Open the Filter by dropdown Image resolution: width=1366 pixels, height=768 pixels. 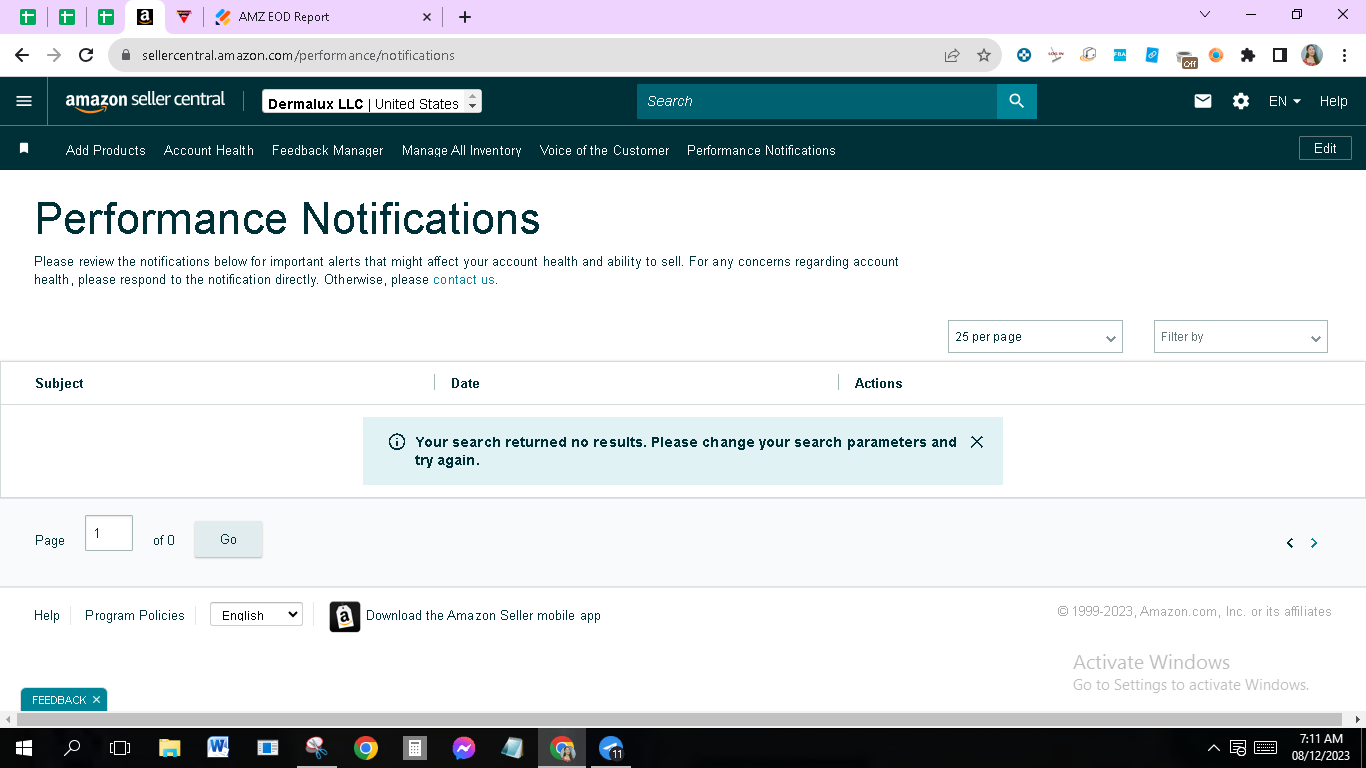(x=1240, y=337)
